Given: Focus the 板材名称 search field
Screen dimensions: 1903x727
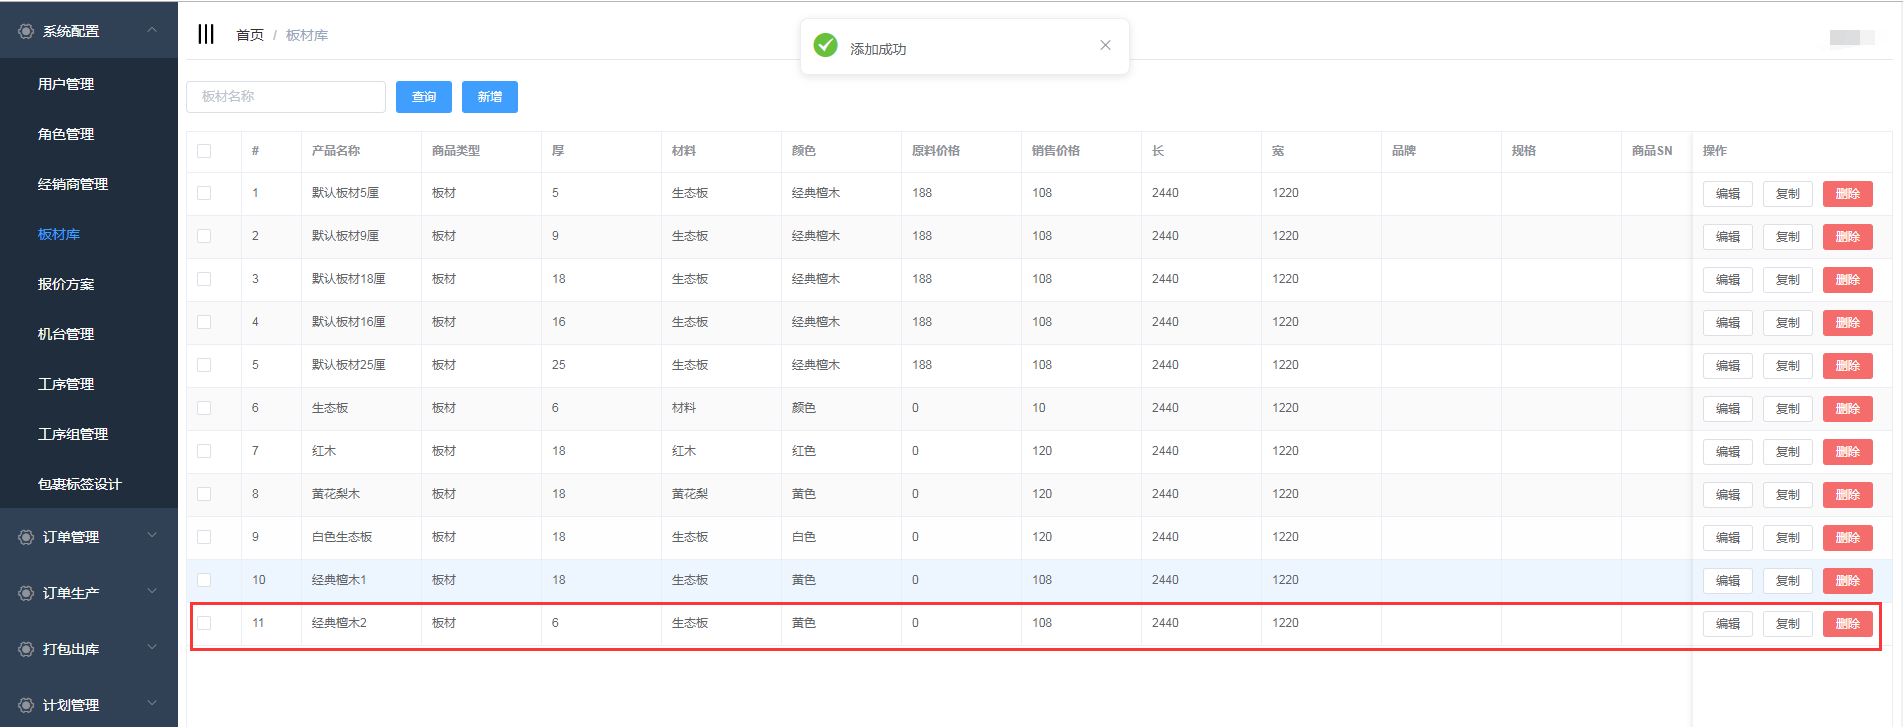Looking at the screenshot, I should pos(286,97).
